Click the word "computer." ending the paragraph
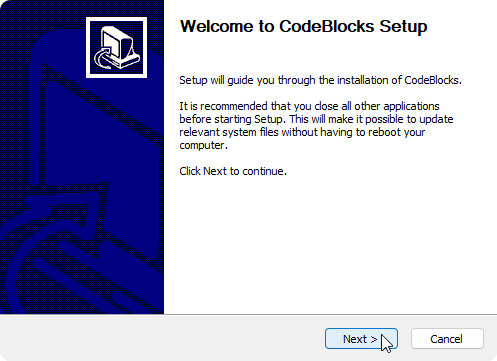Viewport: 497px width, 361px height. (203, 146)
